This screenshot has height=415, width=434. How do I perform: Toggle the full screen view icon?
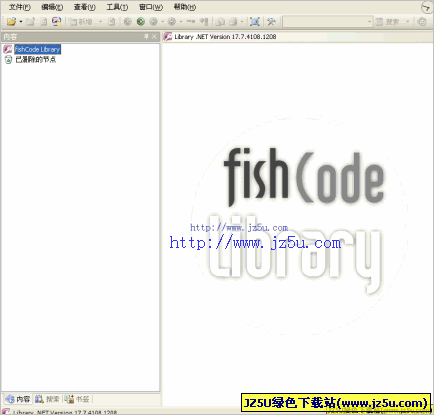coord(255,22)
